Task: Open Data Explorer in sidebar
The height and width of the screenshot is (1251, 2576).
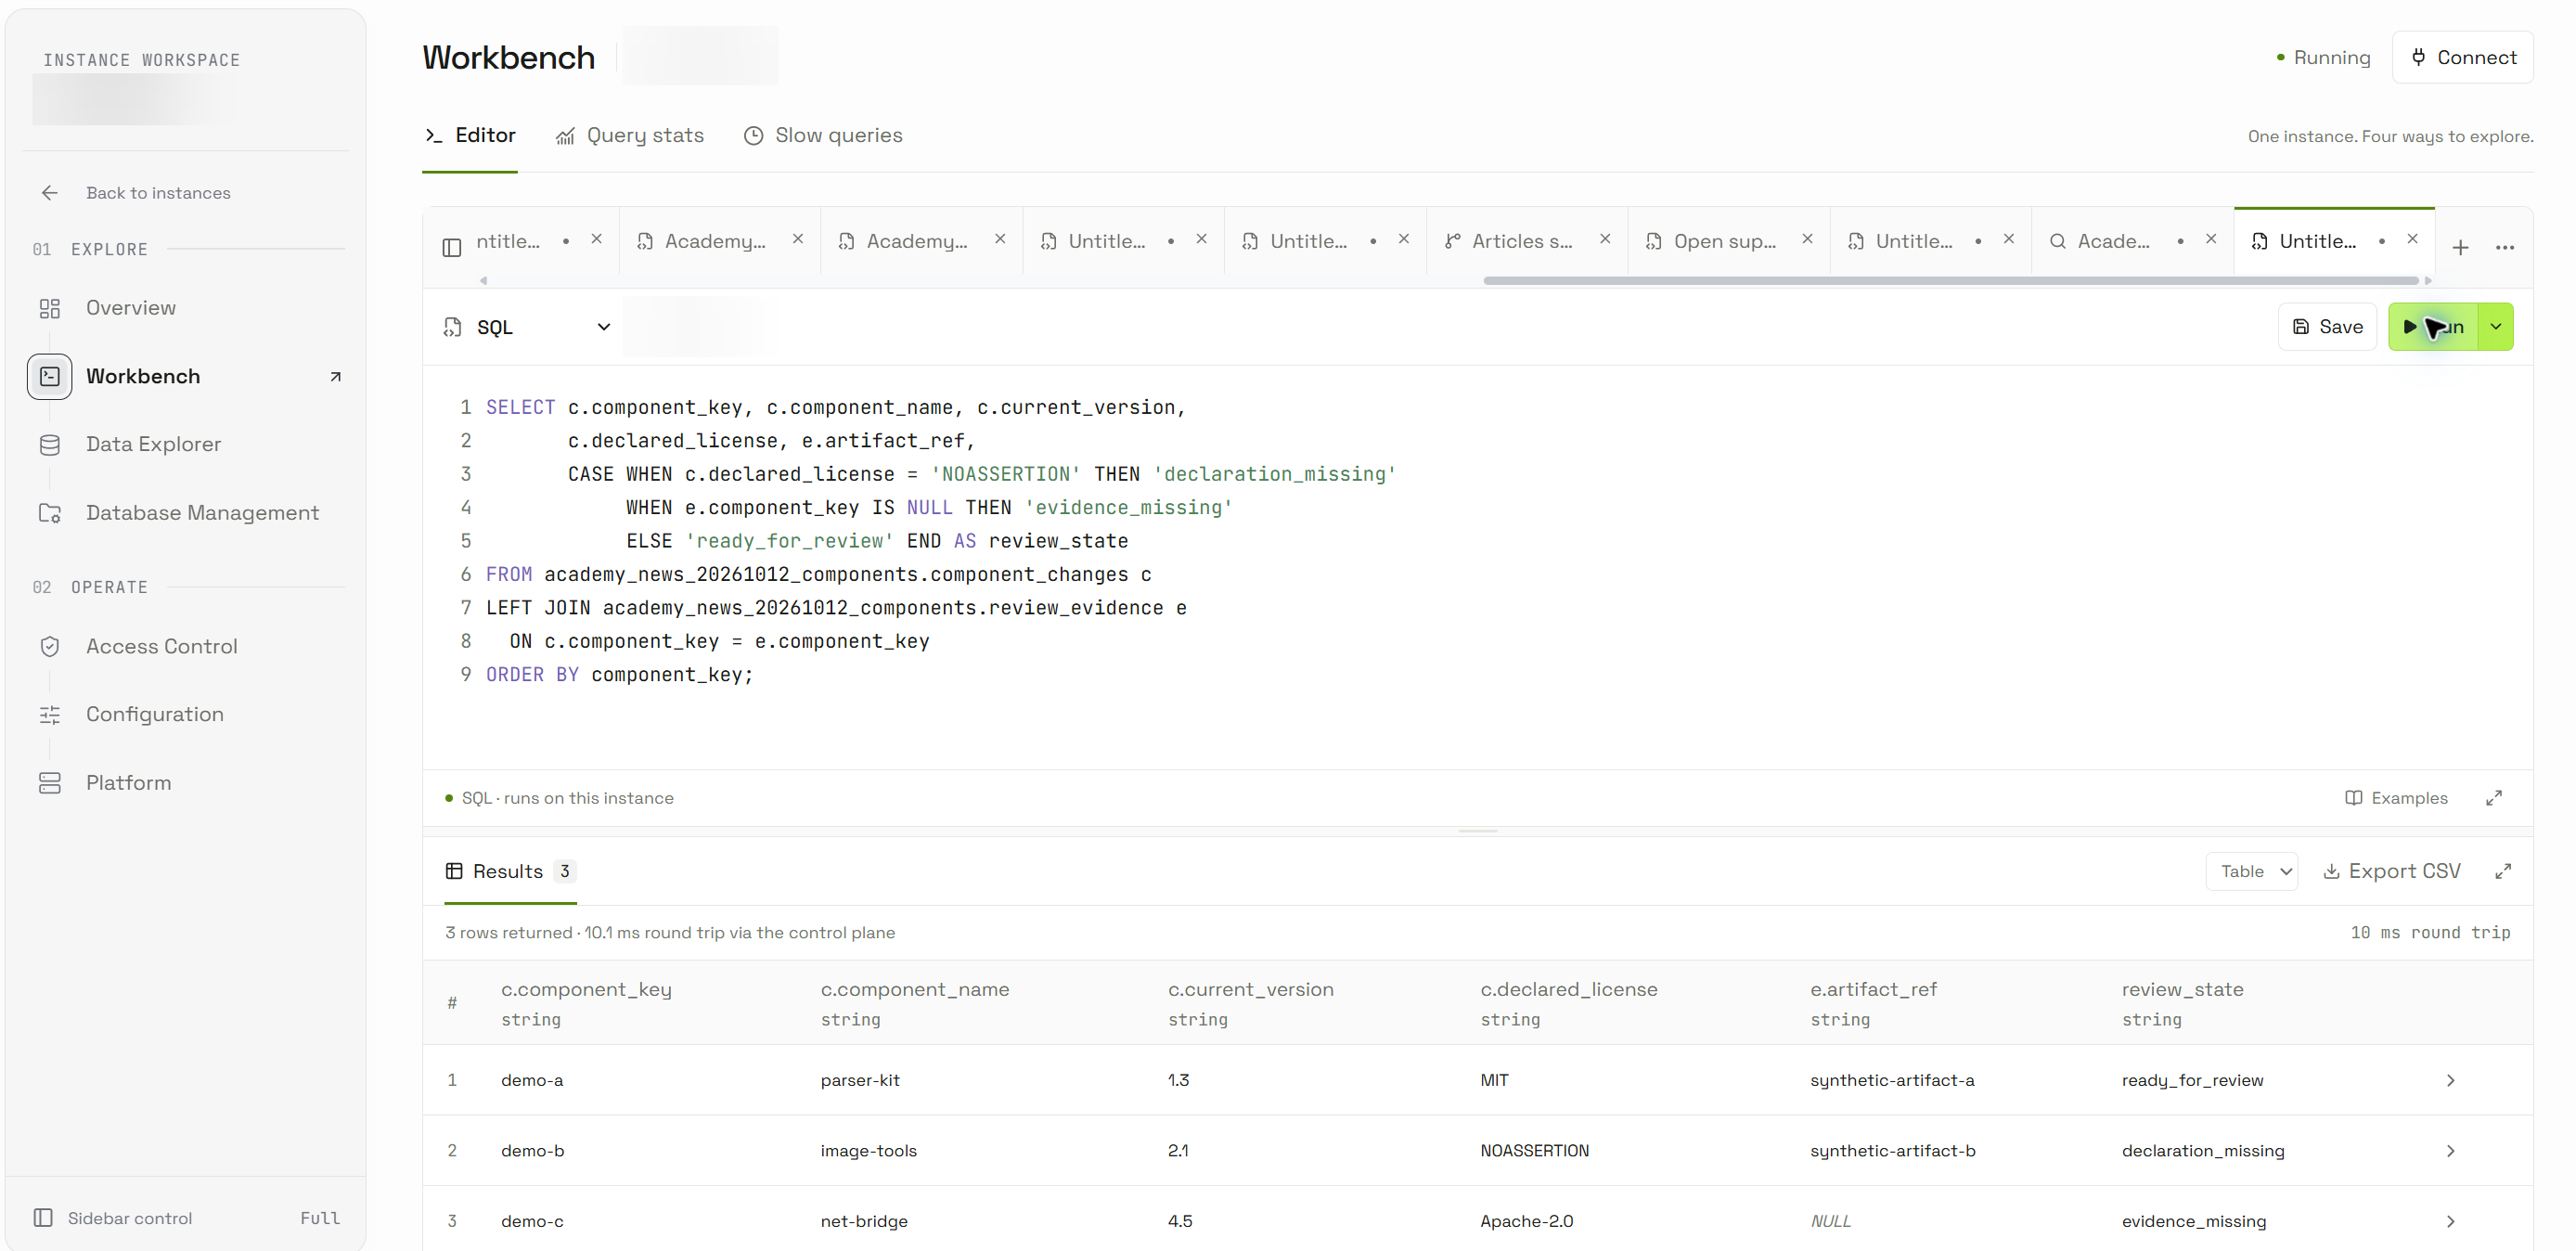Action: (x=153, y=444)
